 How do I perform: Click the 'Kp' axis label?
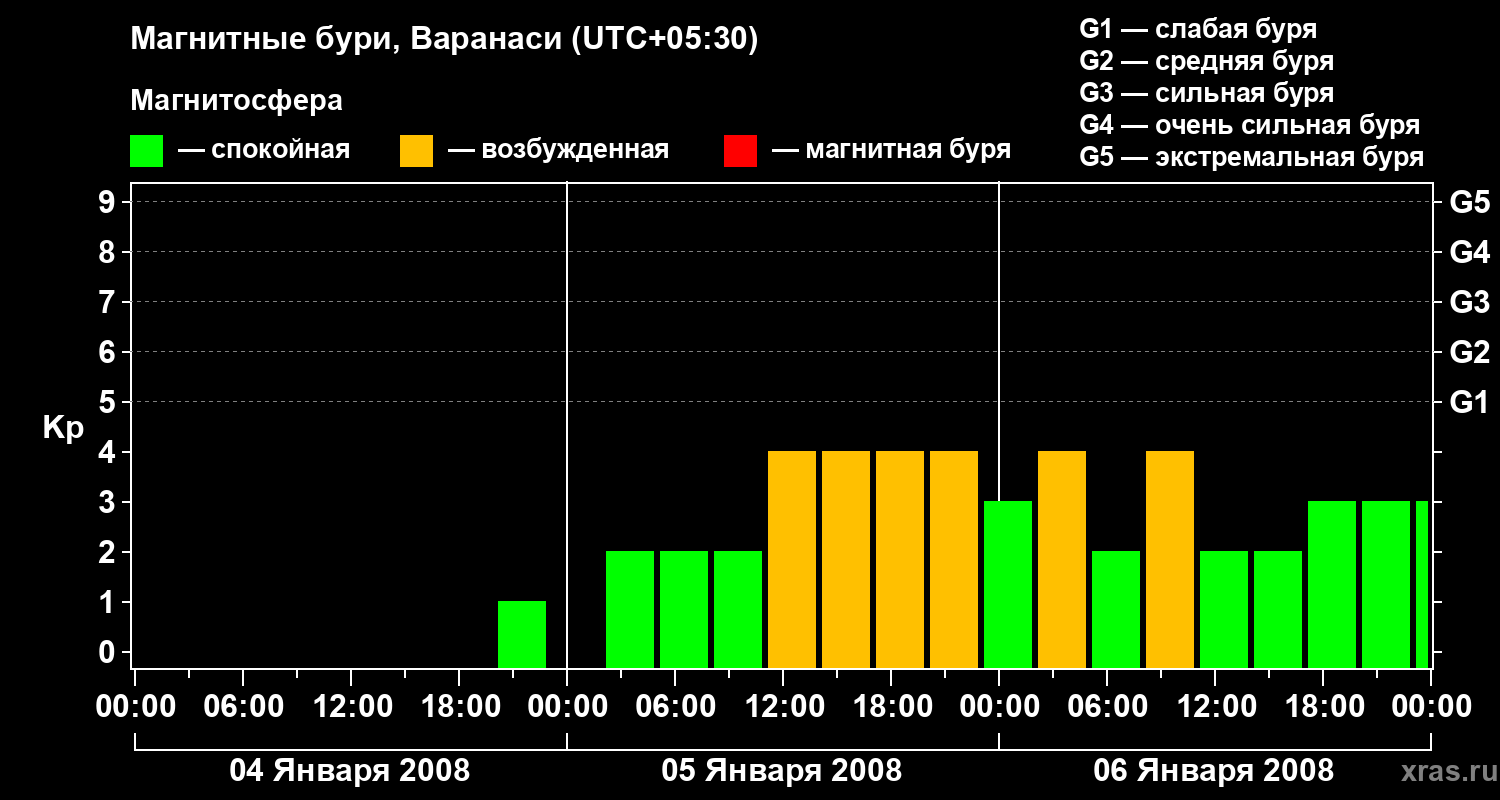pyautogui.click(x=63, y=427)
